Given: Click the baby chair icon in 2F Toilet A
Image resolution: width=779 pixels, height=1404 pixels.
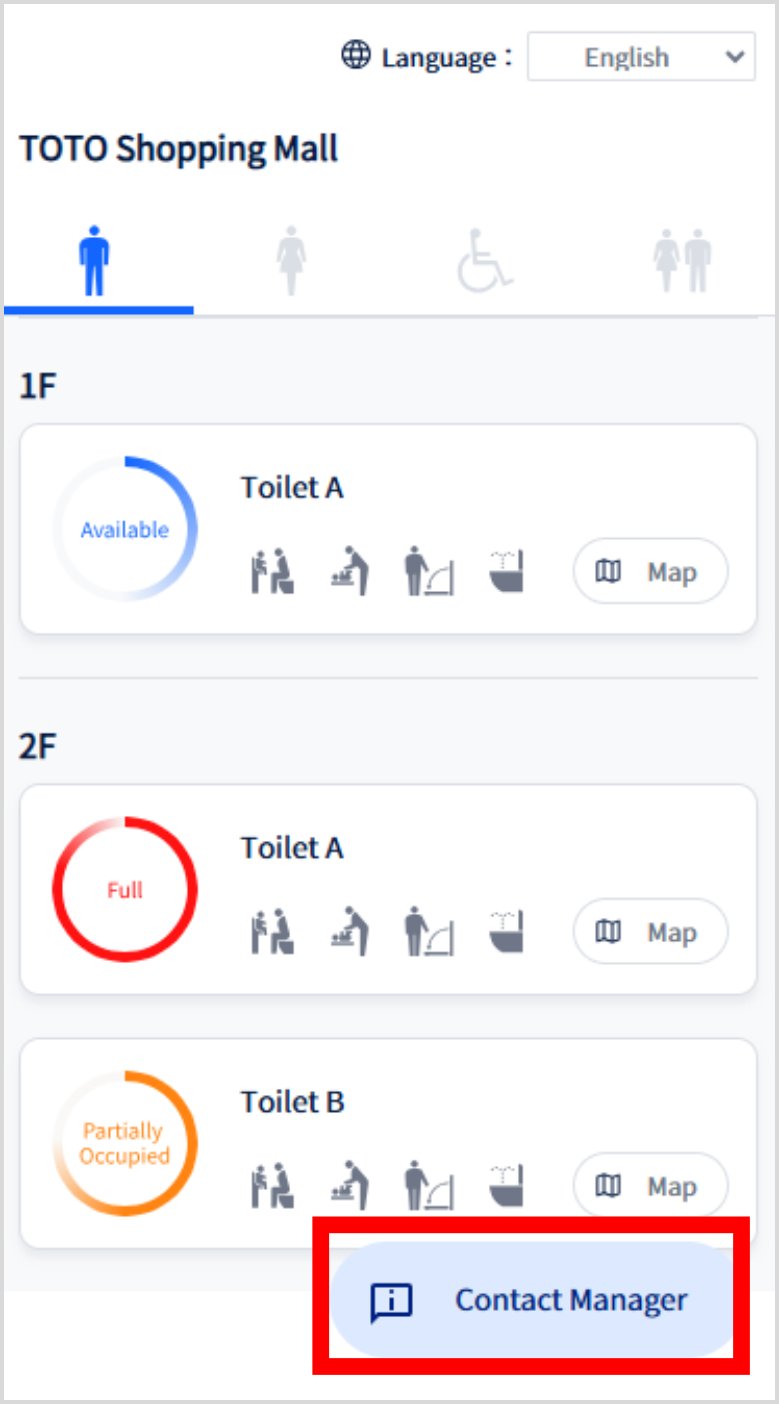Looking at the screenshot, I should coord(271,932).
